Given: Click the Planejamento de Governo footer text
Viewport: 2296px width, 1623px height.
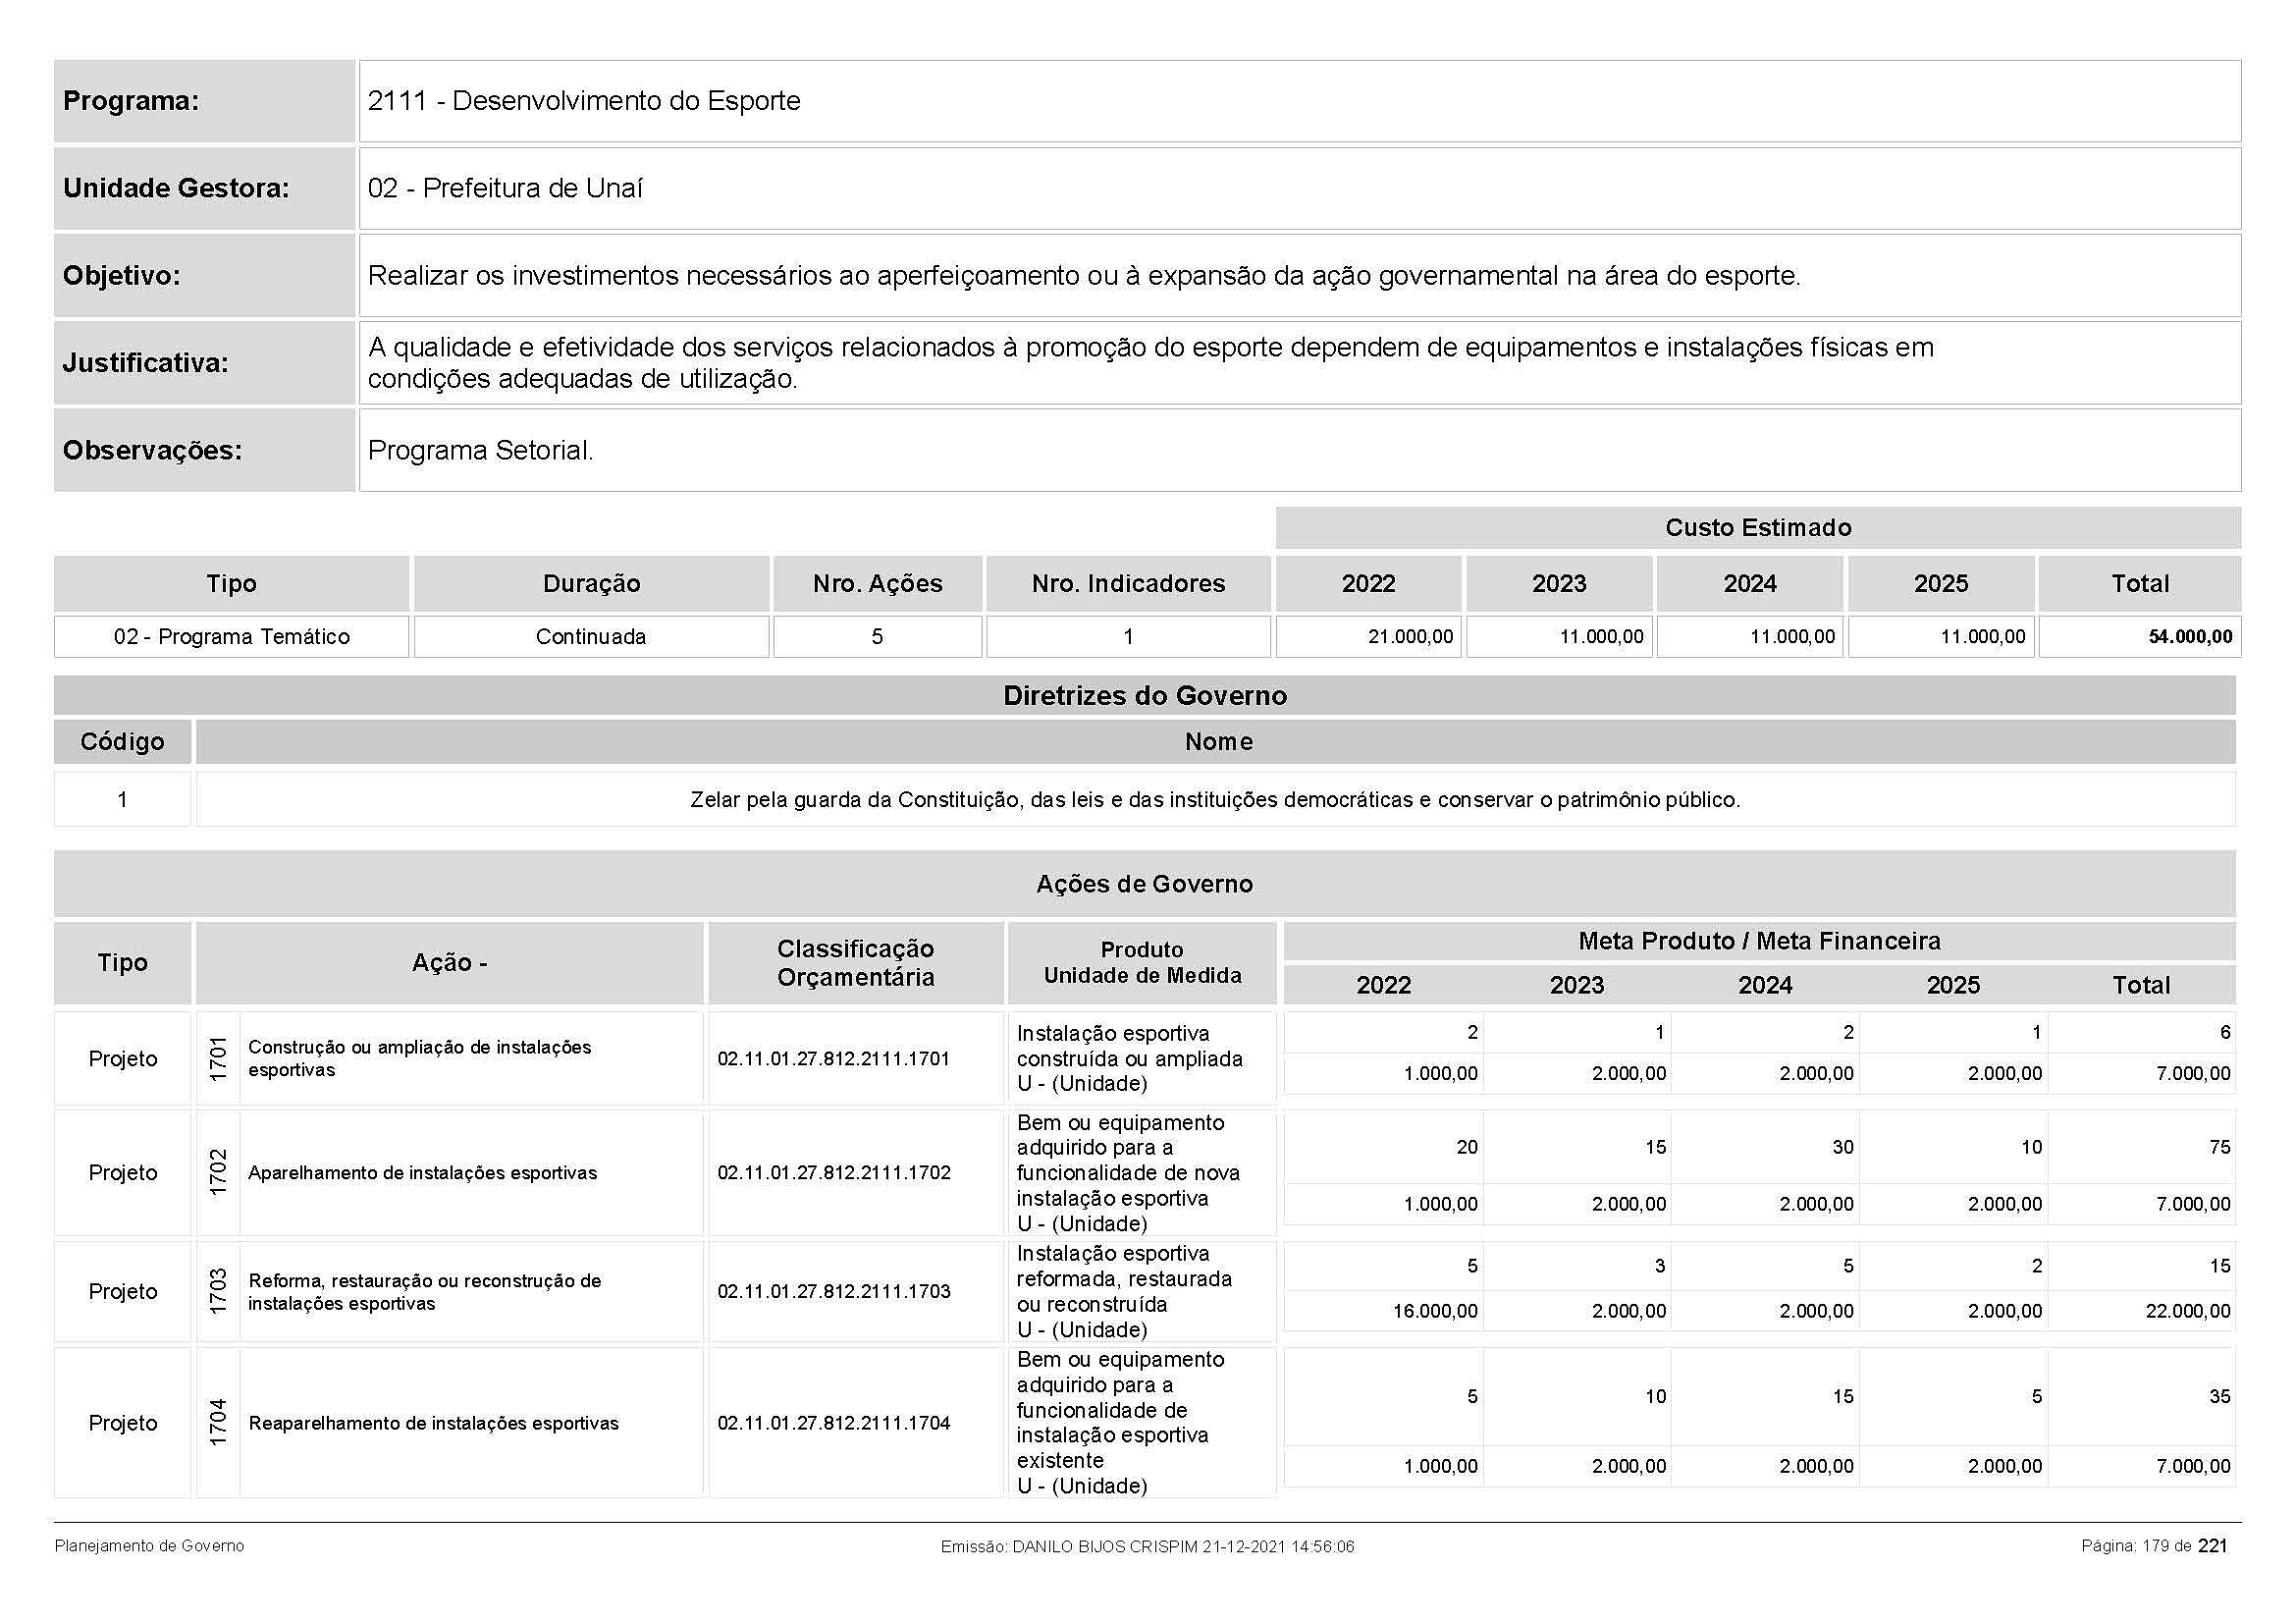Looking at the screenshot, I should click(x=149, y=1546).
